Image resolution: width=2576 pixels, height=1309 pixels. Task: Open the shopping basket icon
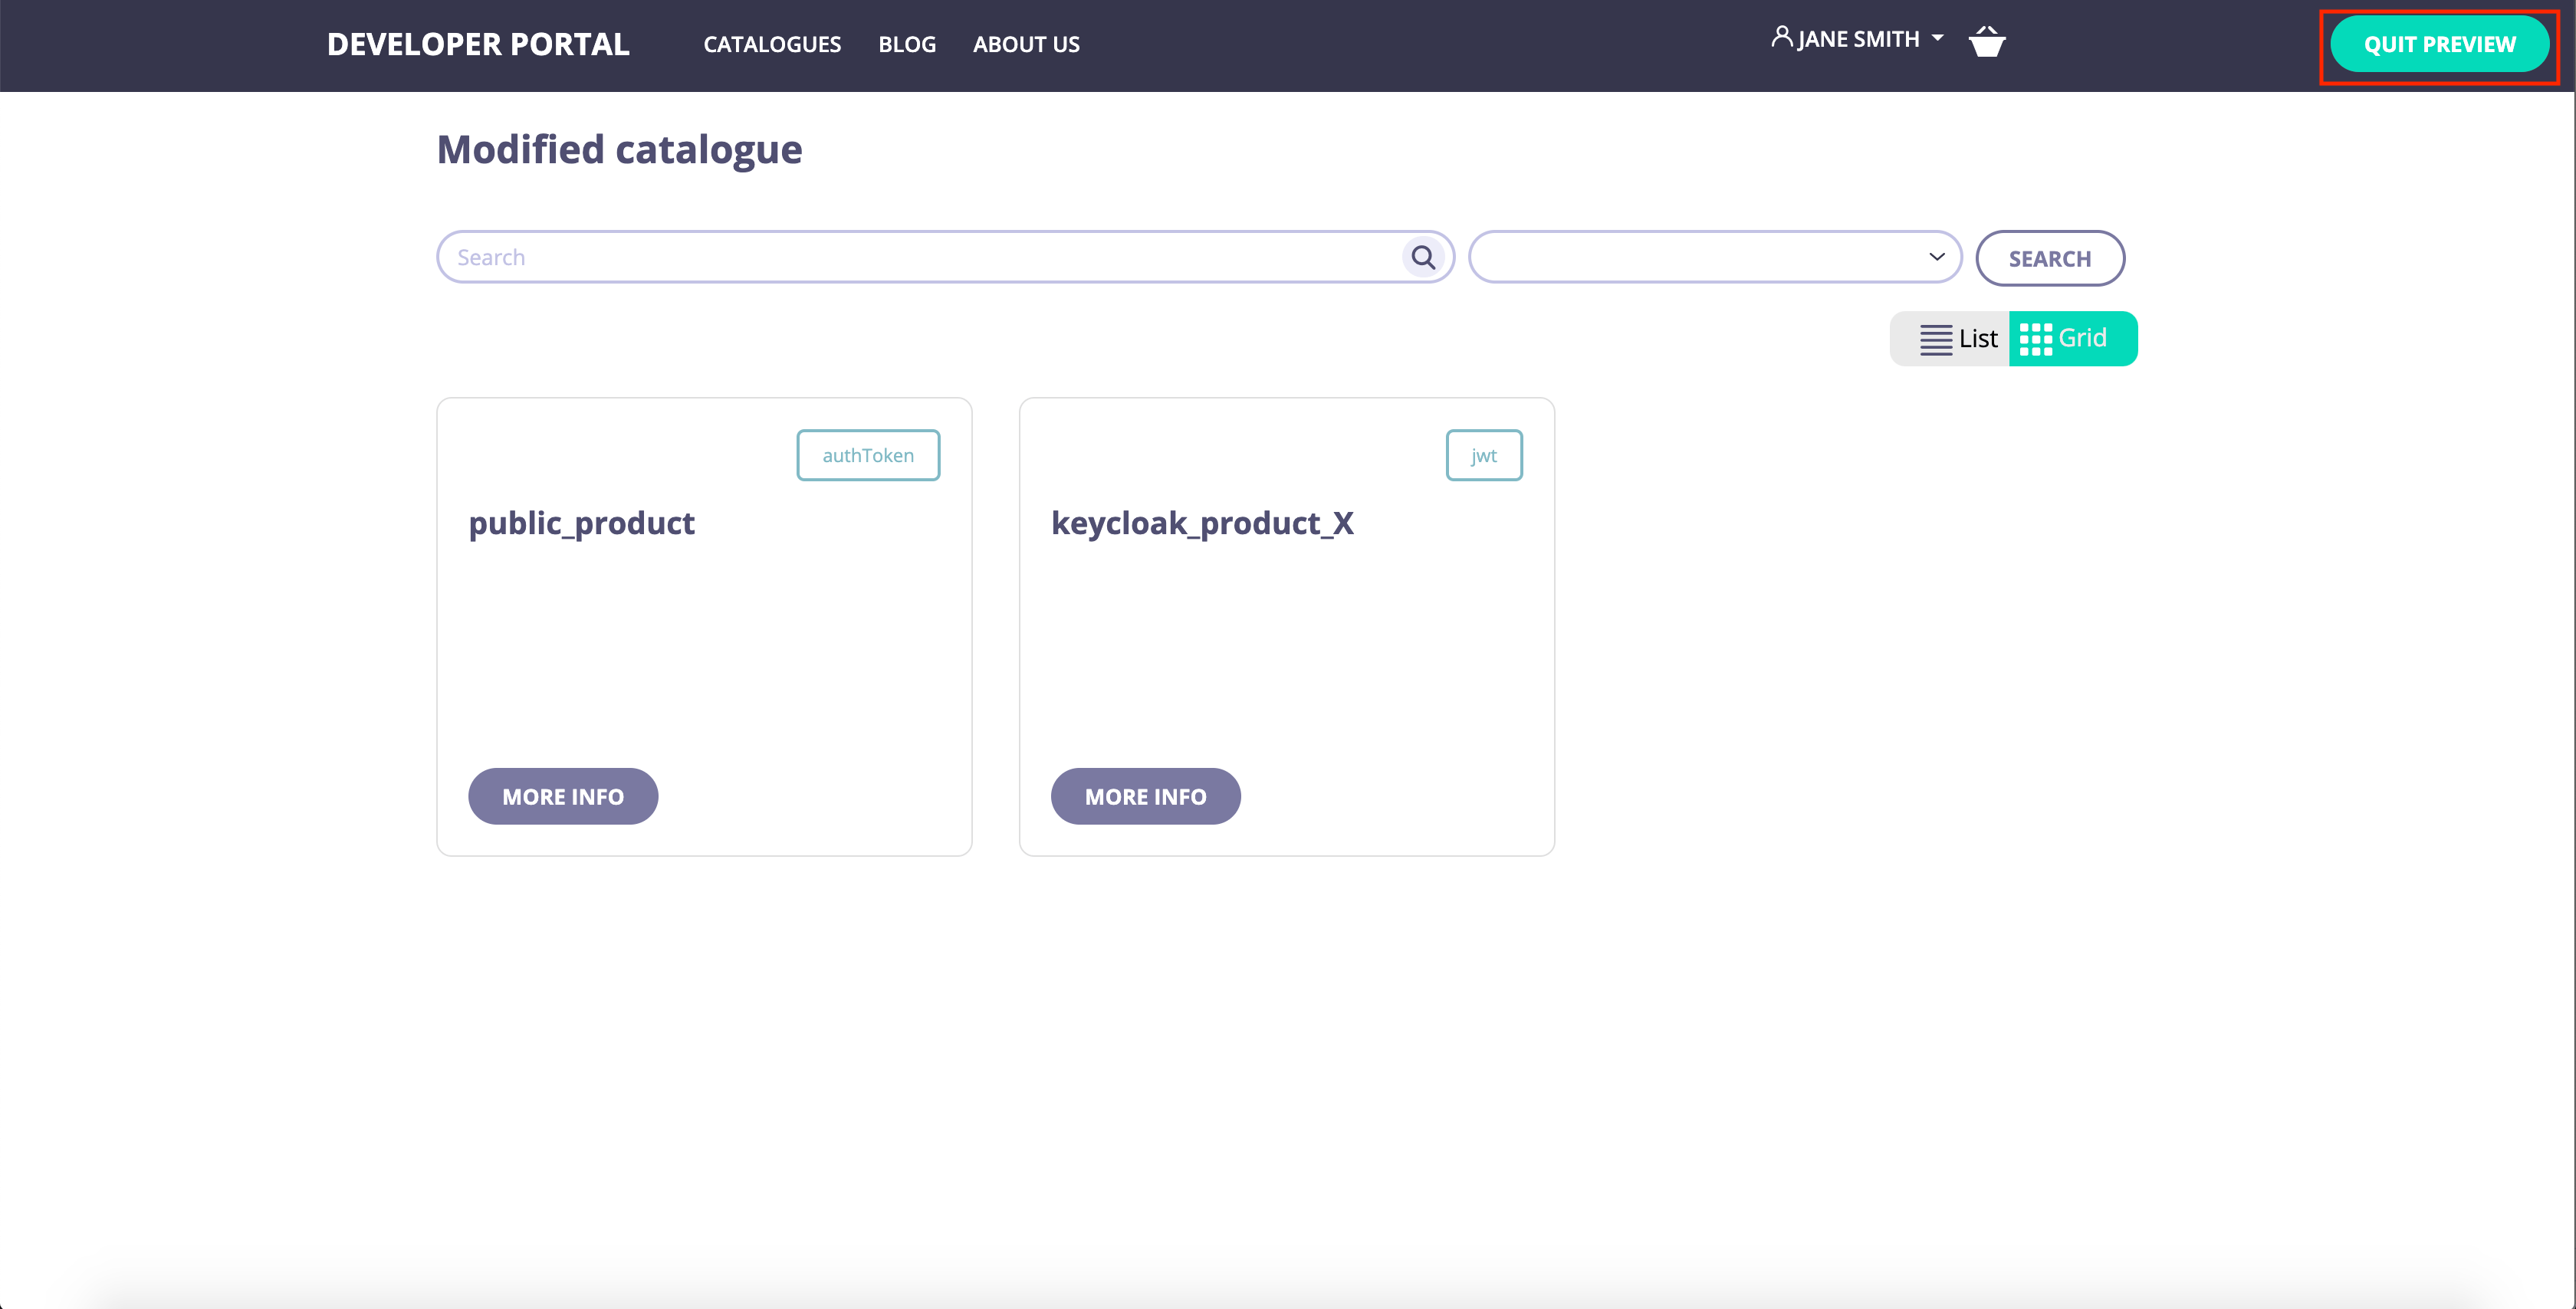(1987, 41)
